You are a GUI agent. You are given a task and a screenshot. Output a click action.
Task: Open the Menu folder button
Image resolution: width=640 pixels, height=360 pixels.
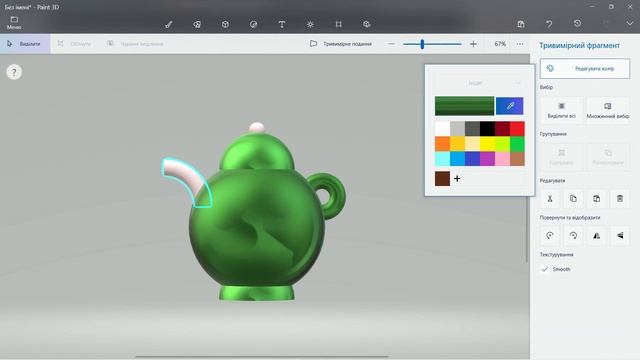click(x=14, y=22)
